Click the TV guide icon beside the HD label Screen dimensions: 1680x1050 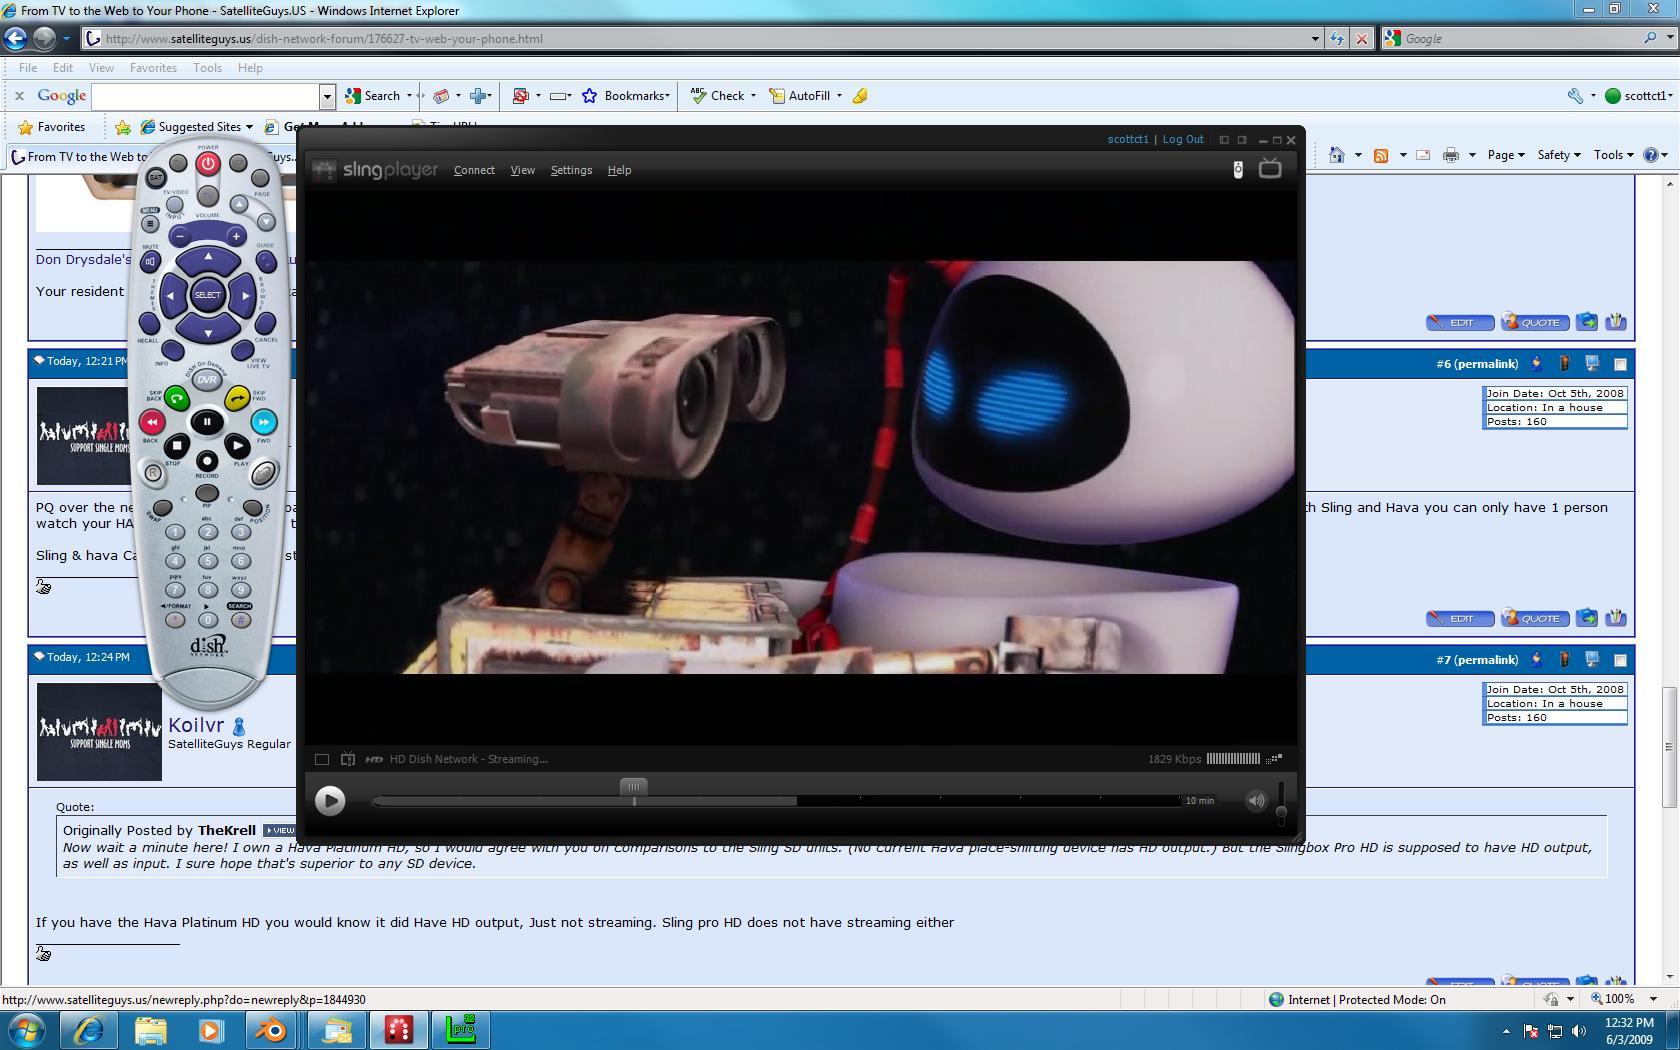pyautogui.click(x=348, y=759)
